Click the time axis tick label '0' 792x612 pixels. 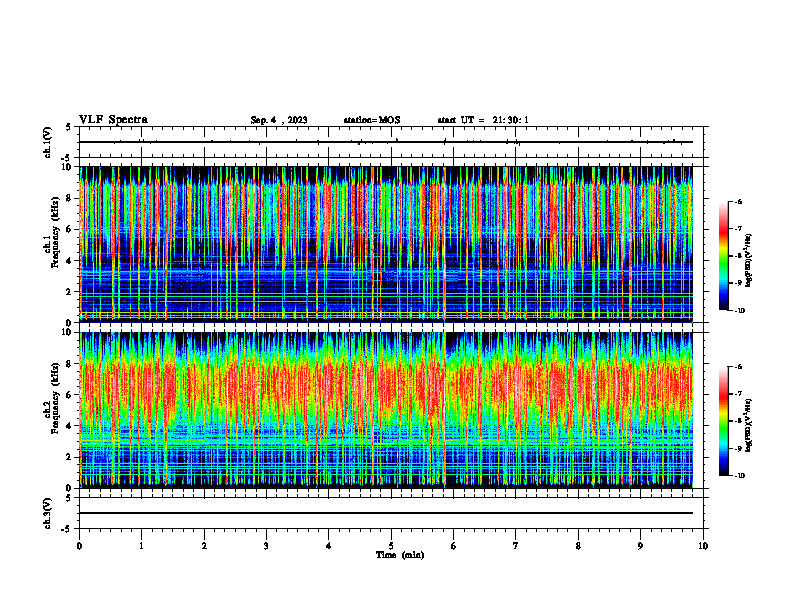tap(79, 546)
